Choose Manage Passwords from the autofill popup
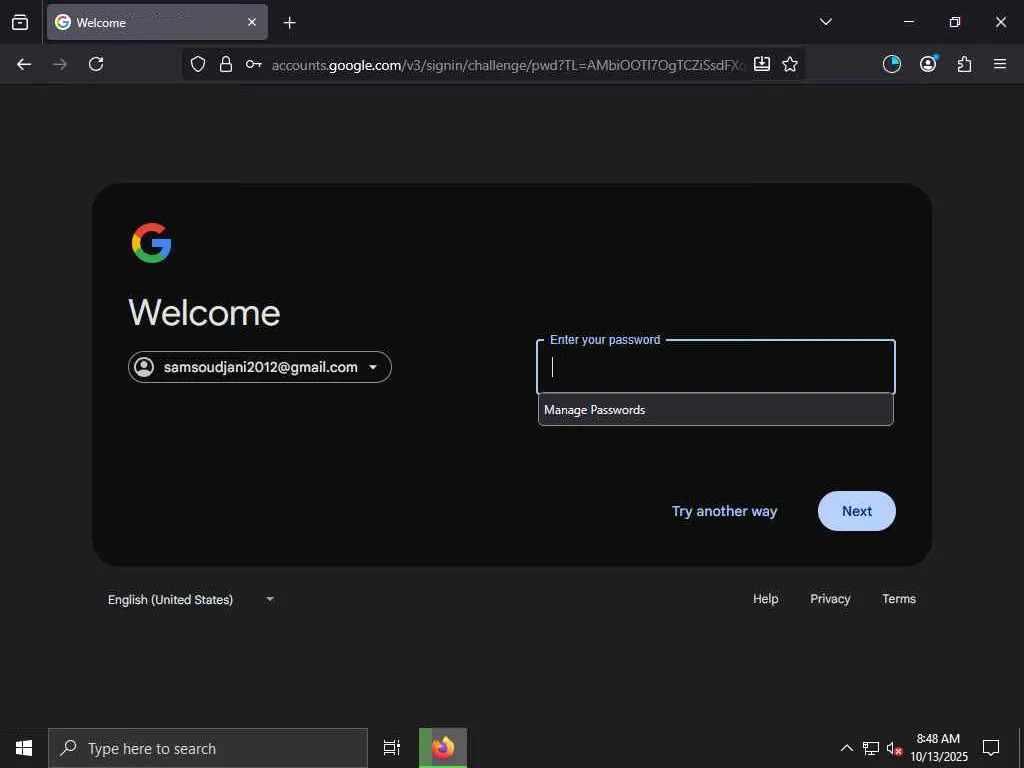The image size is (1024, 768). pyautogui.click(x=716, y=410)
